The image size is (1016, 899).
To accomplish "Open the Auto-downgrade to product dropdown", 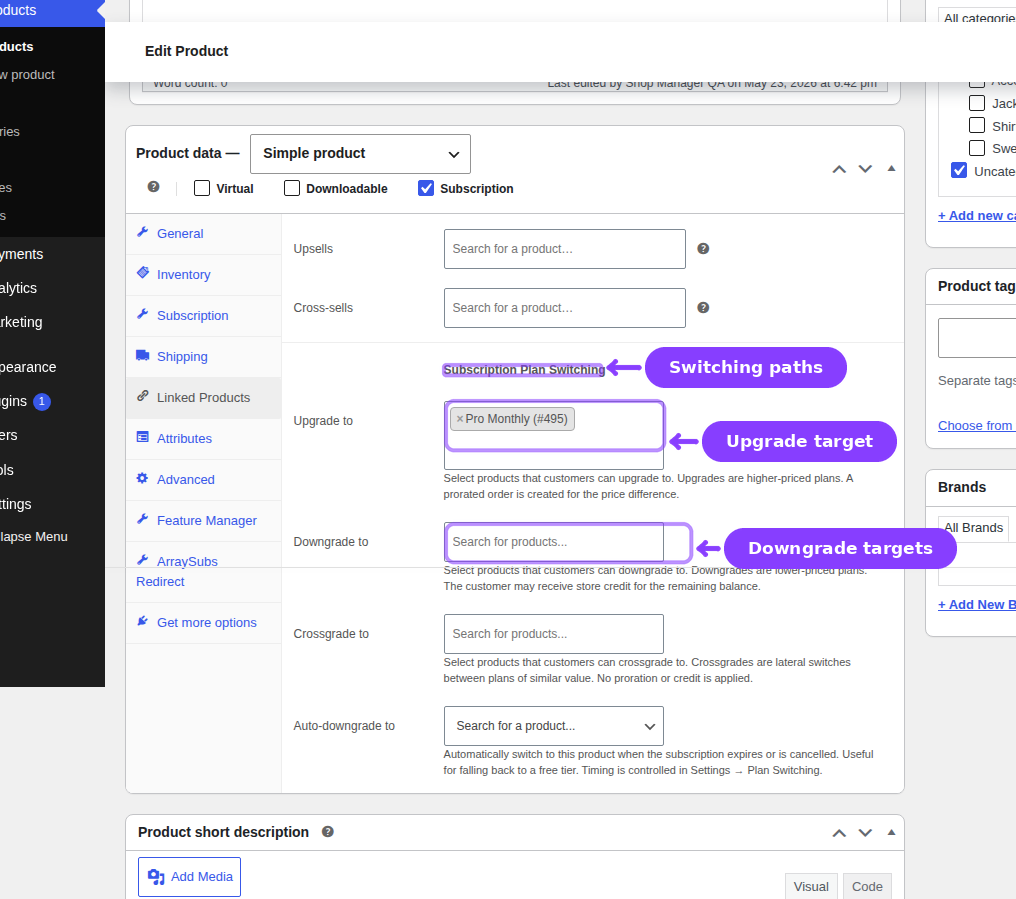I will pyautogui.click(x=554, y=726).
